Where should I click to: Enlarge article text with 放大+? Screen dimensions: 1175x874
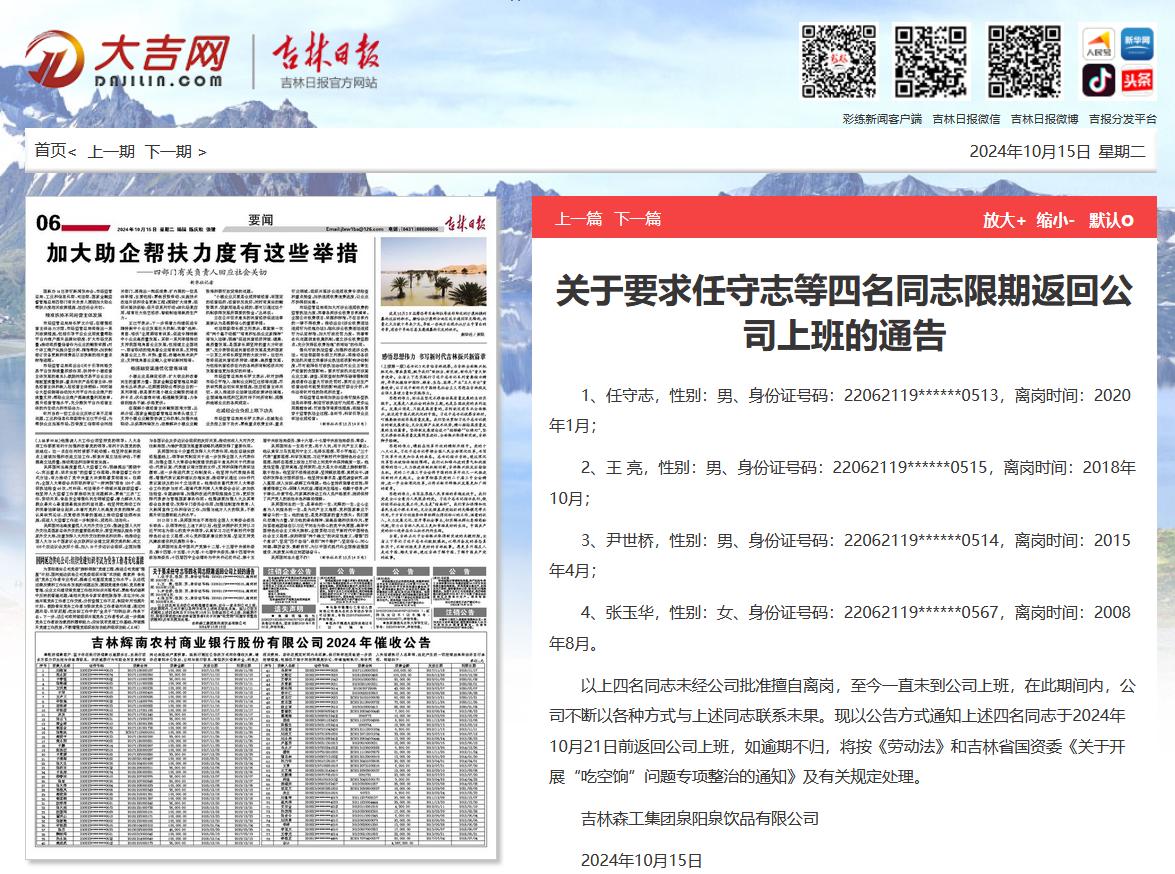click(x=1004, y=220)
